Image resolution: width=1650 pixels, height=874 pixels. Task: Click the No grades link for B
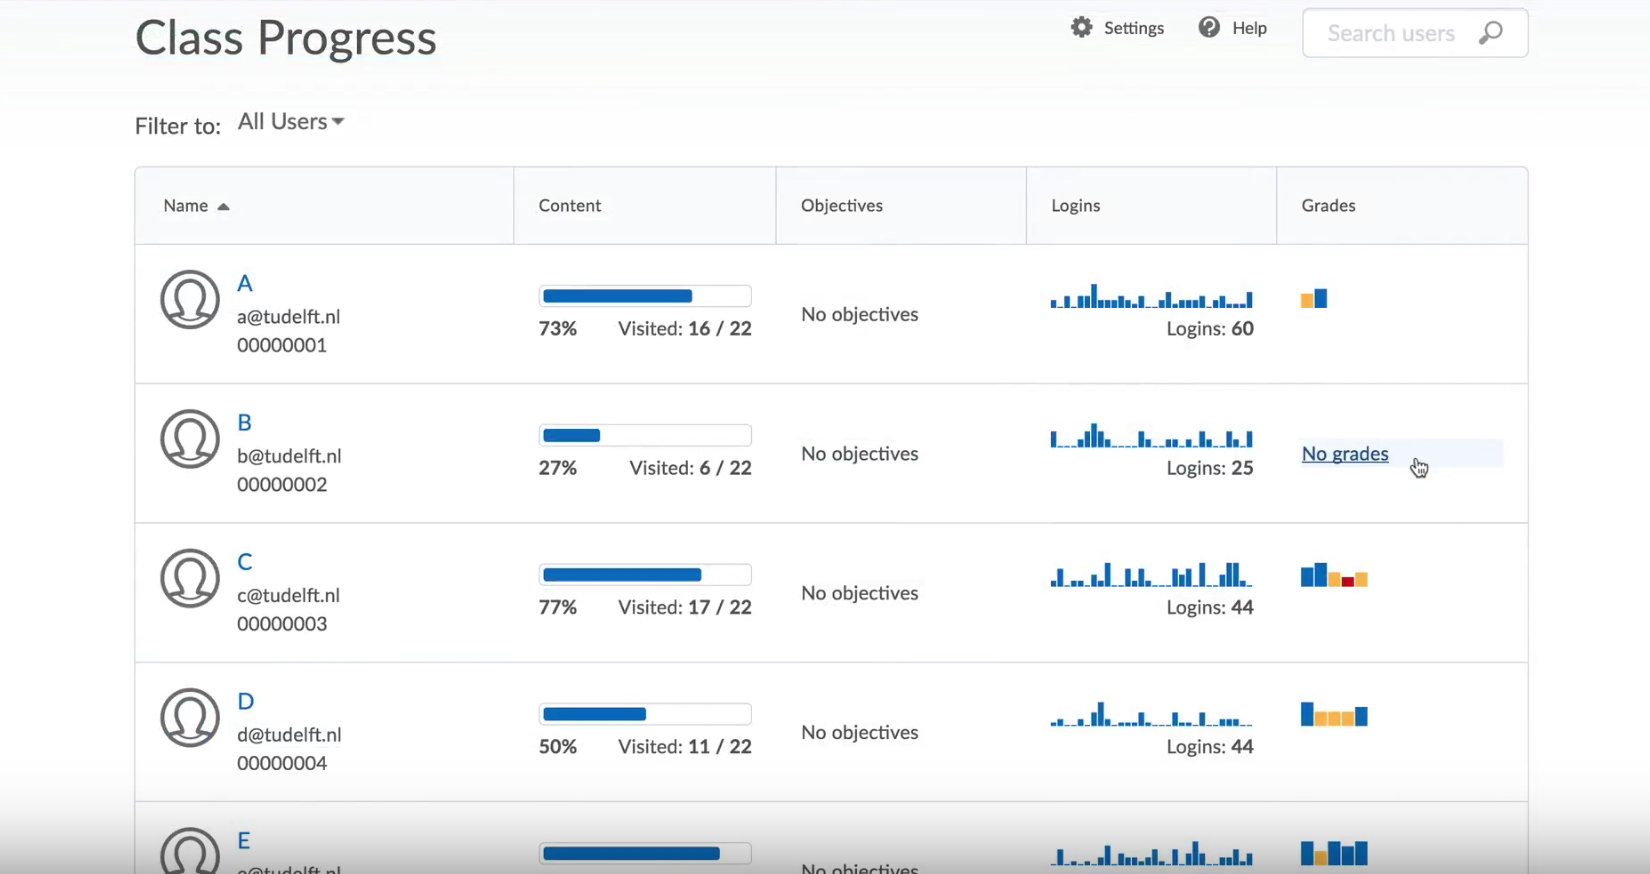click(1345, 454)
